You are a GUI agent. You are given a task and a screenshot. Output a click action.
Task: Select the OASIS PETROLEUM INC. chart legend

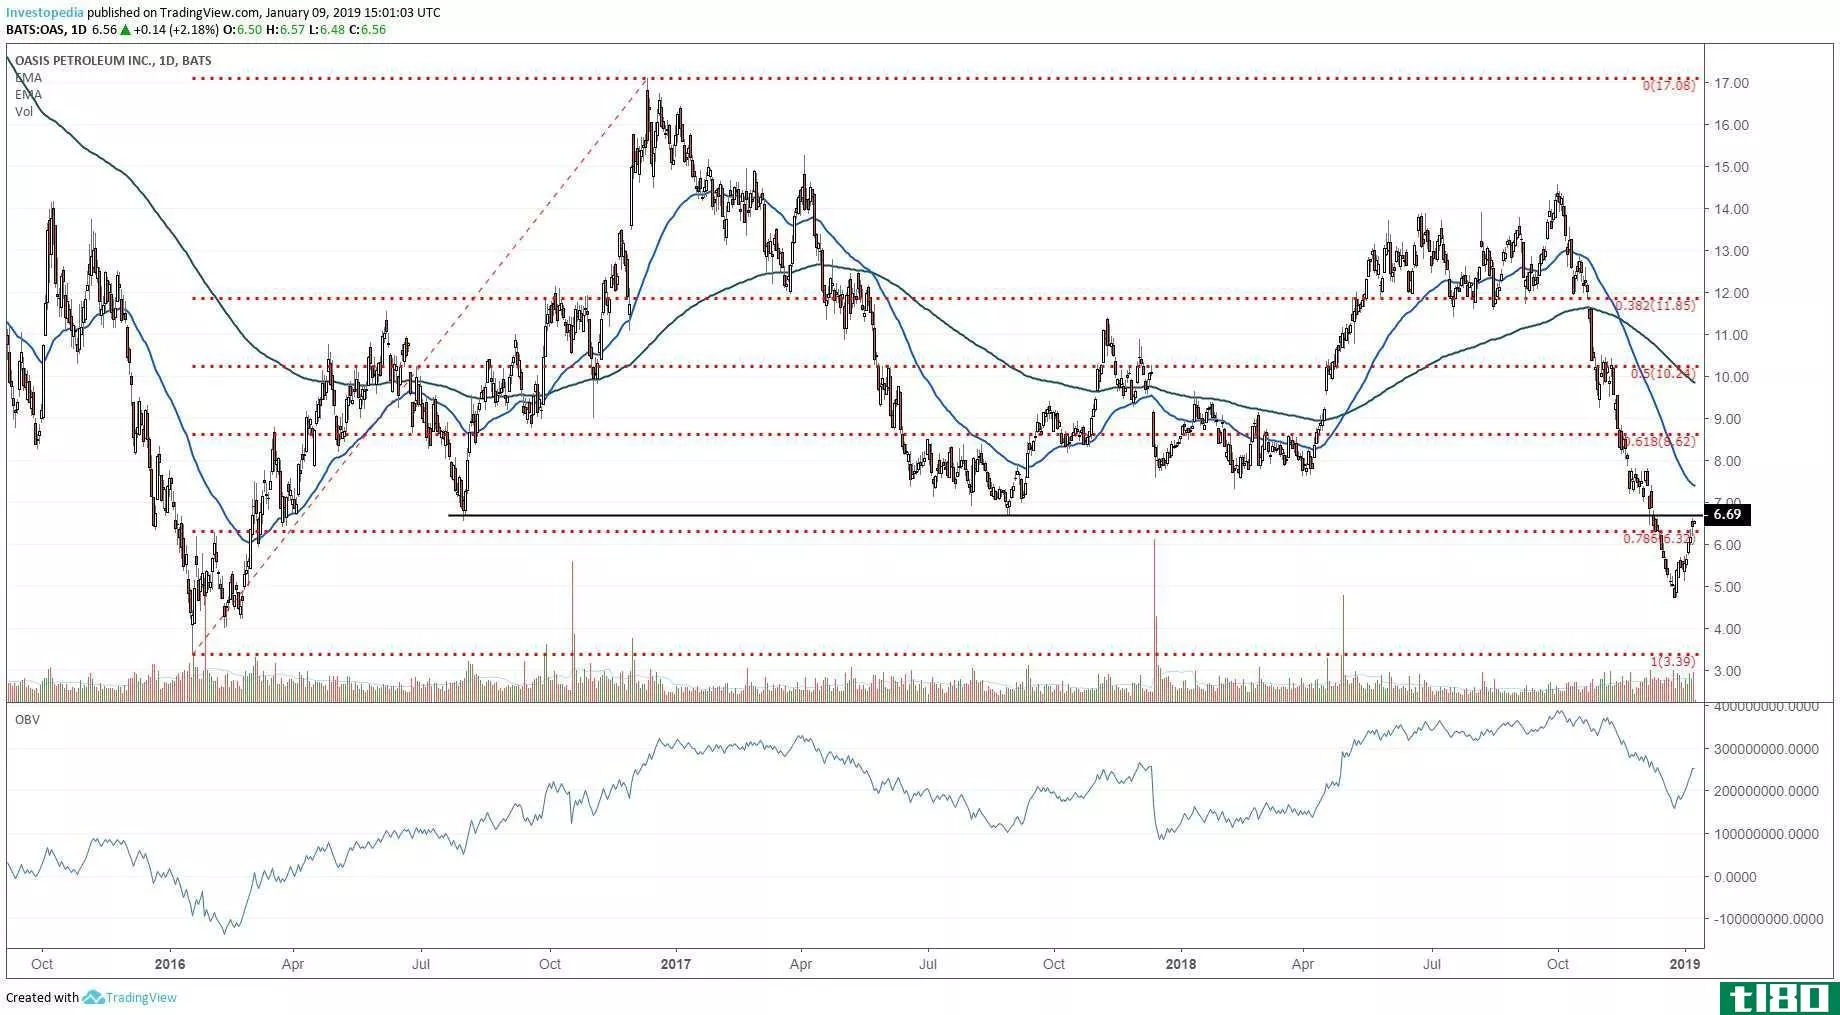tap(113, 61)
